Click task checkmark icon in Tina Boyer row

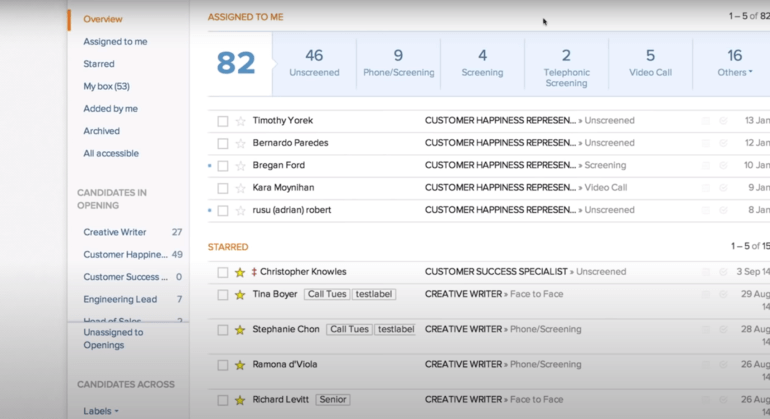point(723,294)
